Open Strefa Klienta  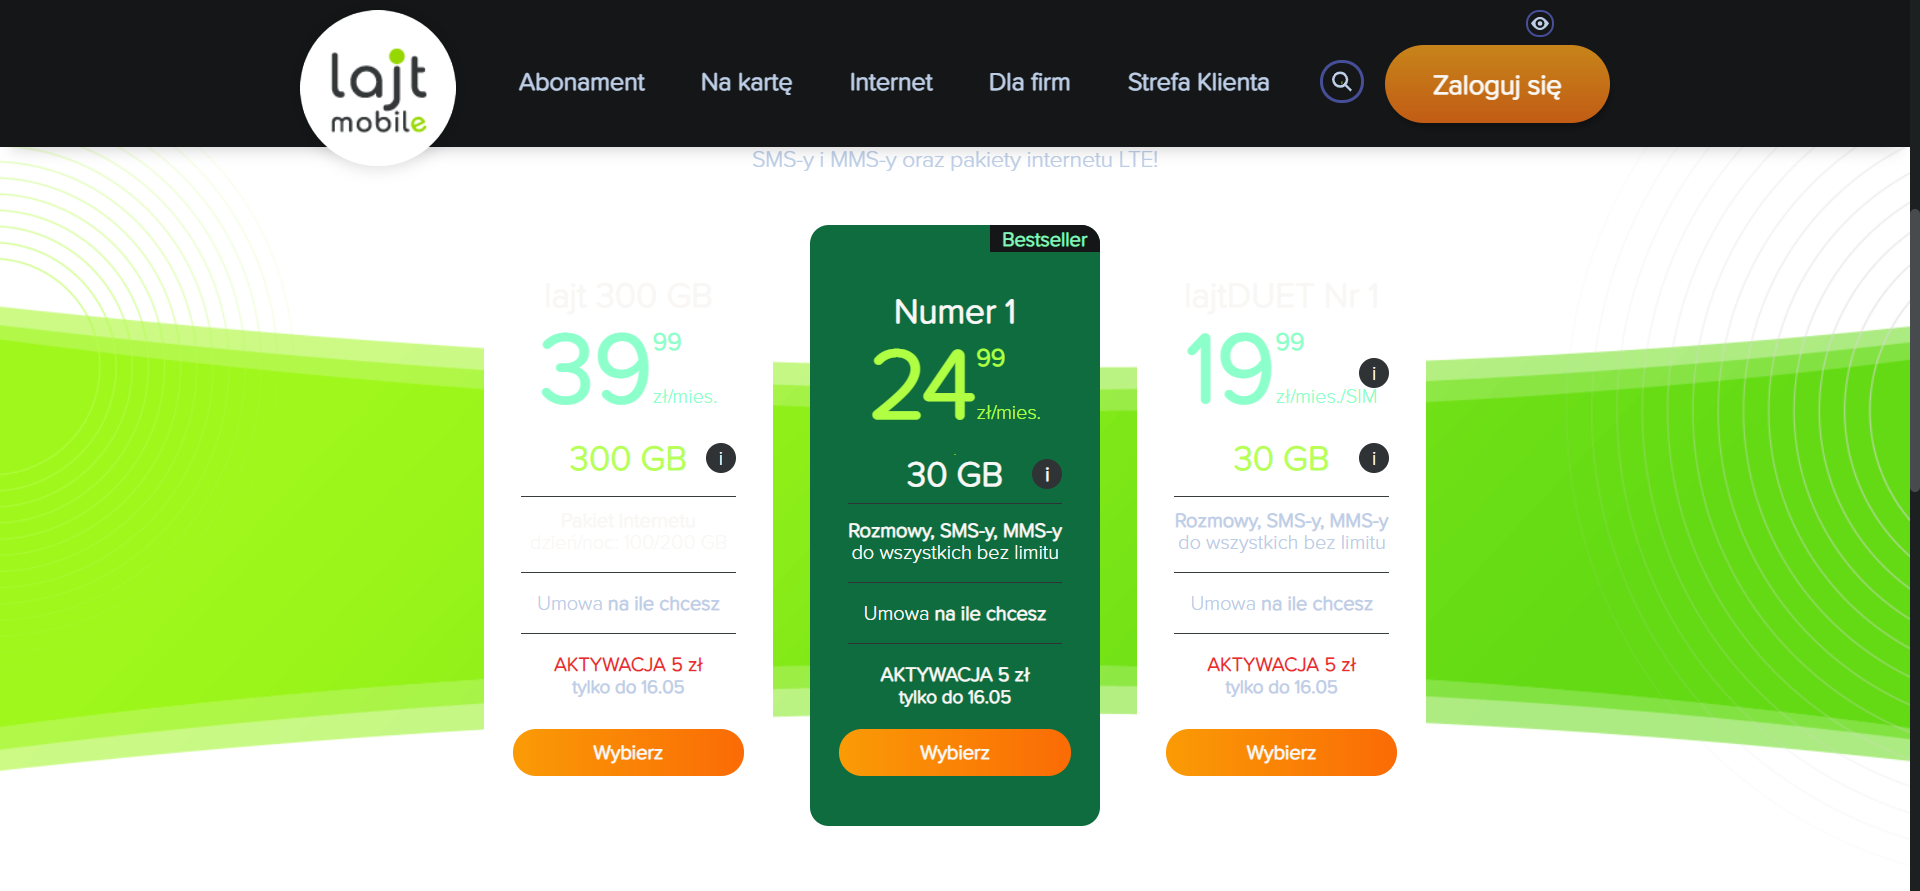(x=1198, y=82)
